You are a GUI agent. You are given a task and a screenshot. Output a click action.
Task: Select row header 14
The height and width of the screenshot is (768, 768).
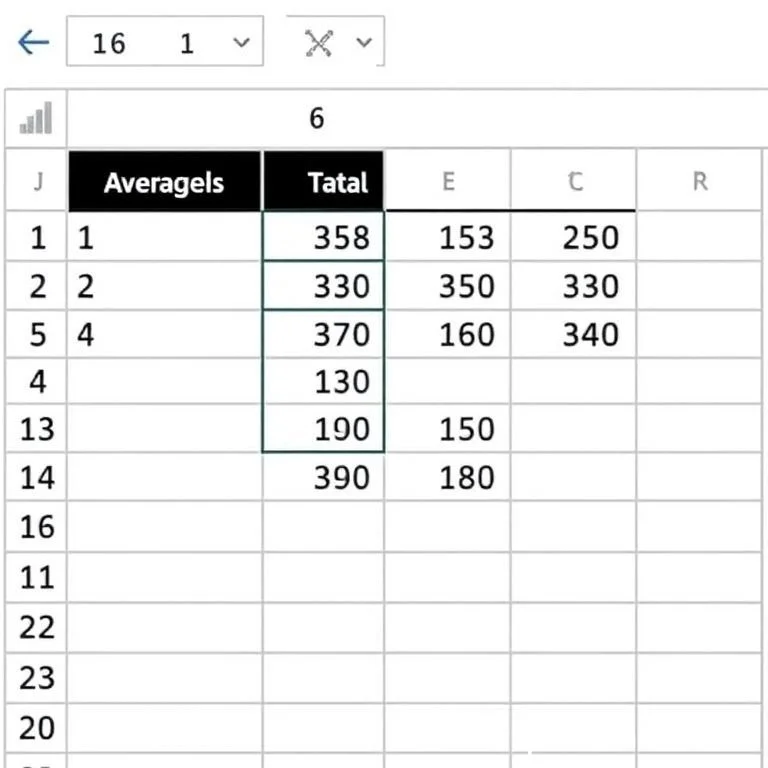(x=37, y=477)
